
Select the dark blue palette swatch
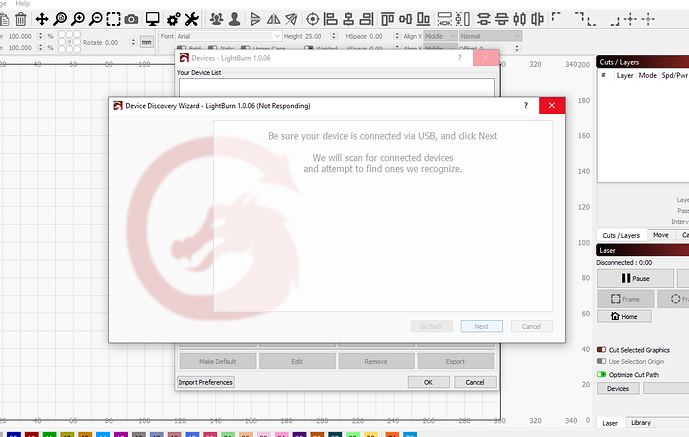pyautogui.click(x=14, y=434)
